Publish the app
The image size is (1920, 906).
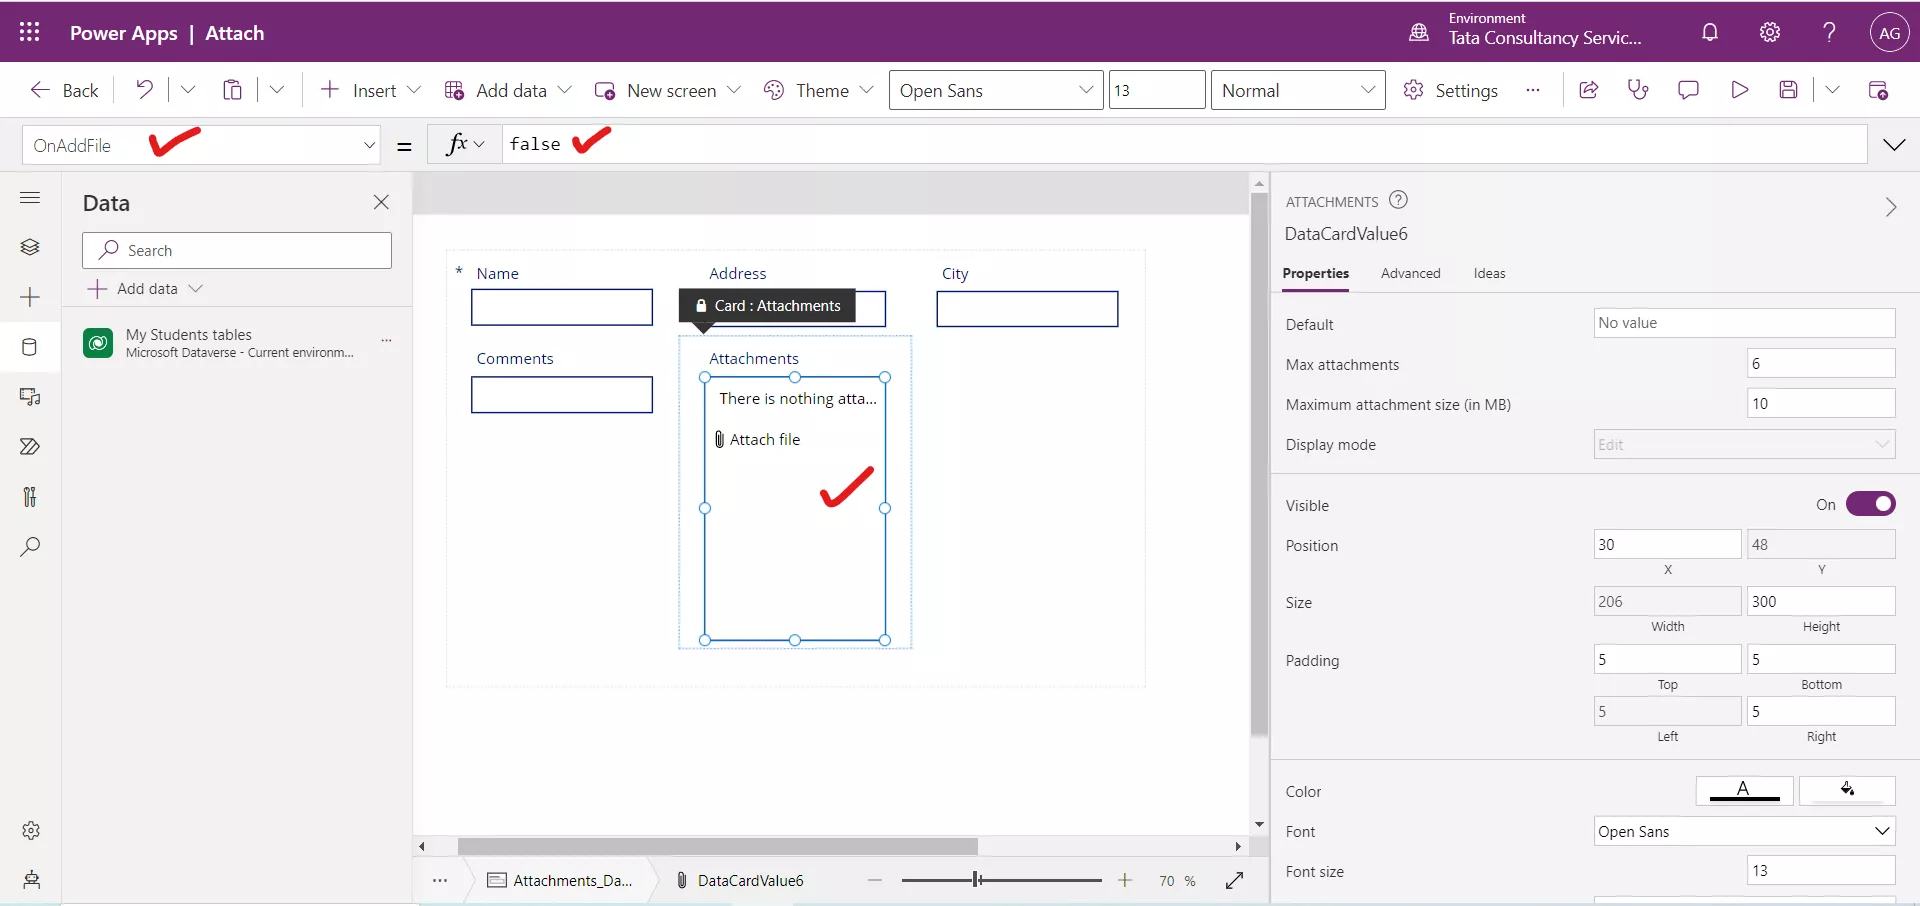(x=1879, y=89)
